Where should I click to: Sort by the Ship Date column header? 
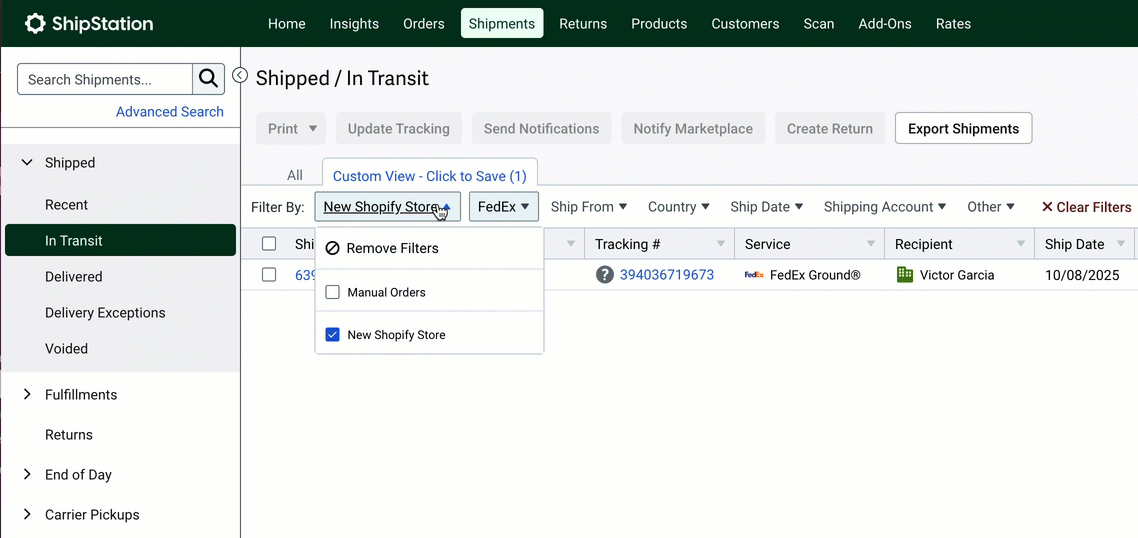[1075, 244]
